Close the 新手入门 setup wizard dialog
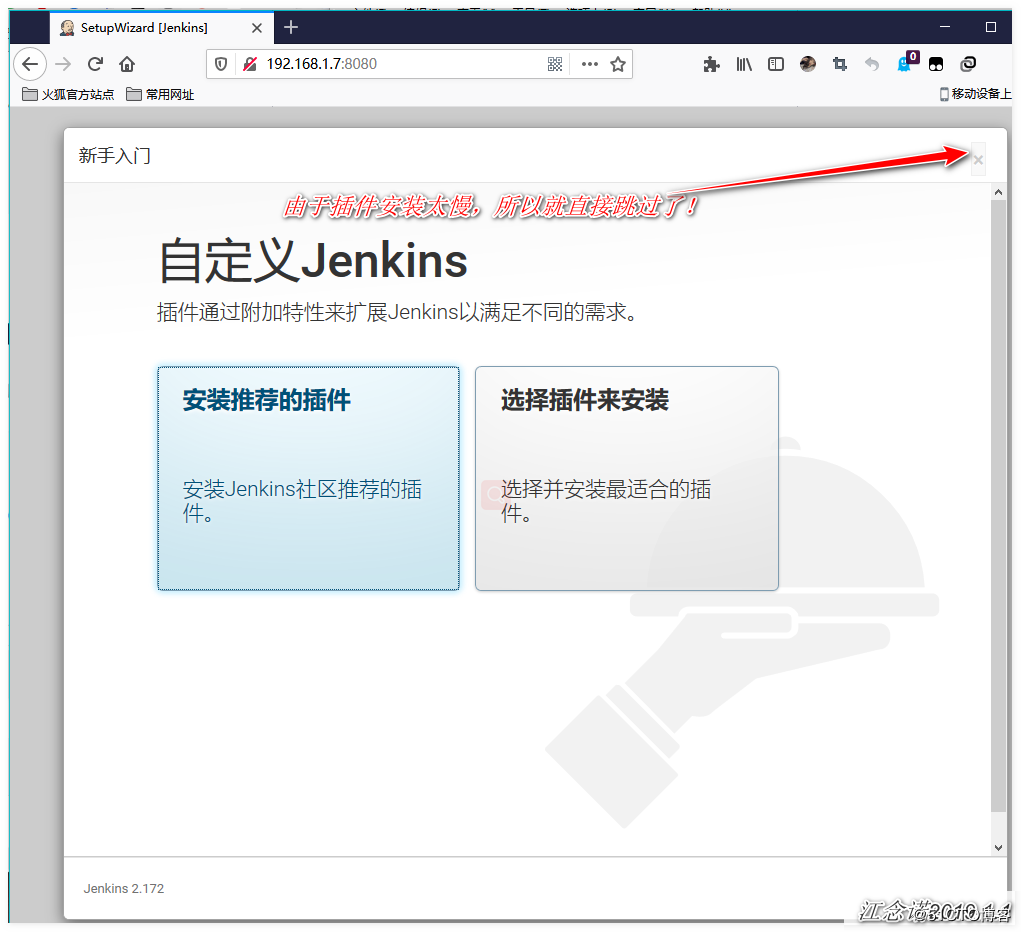This screenshot has height=932, width=1021. pyautogui.click(x=978, y=160)
